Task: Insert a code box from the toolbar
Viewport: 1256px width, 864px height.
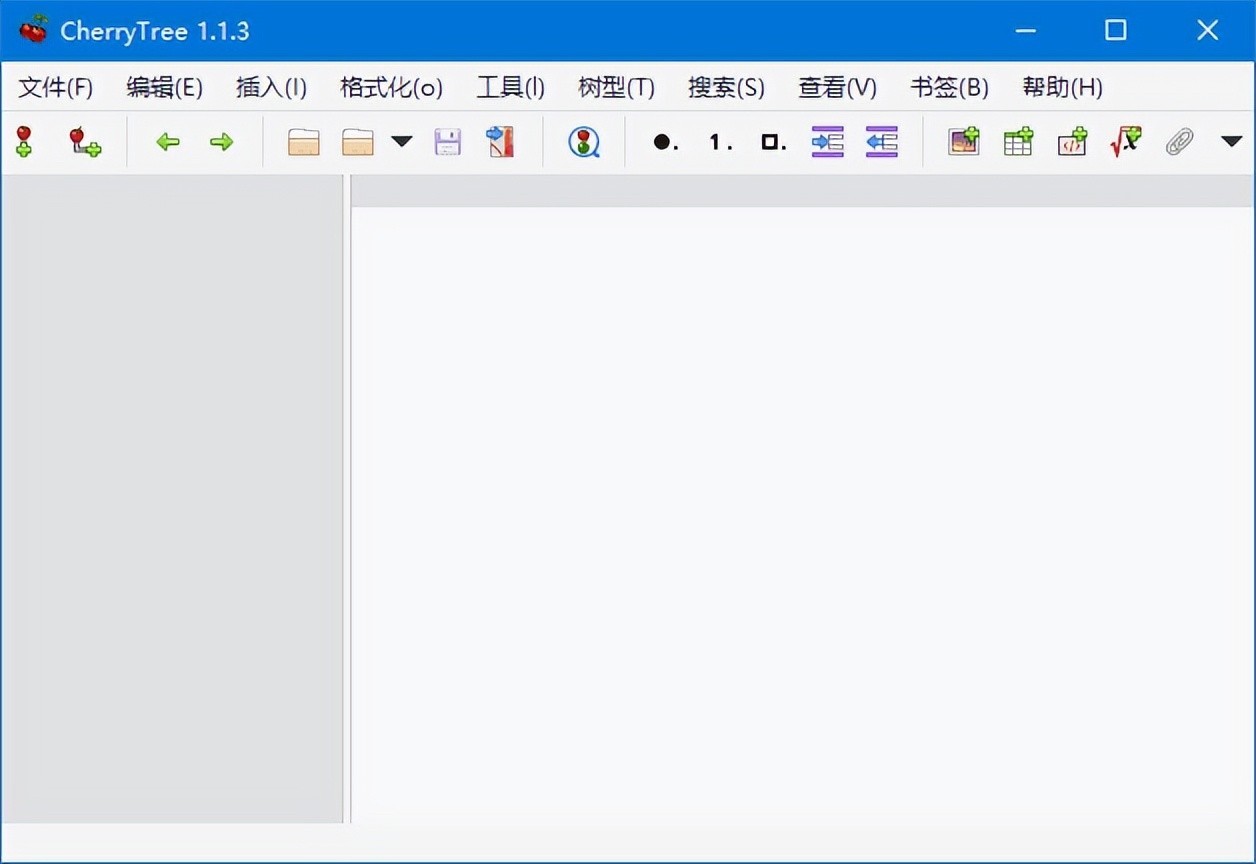Action: (1072, 142)
